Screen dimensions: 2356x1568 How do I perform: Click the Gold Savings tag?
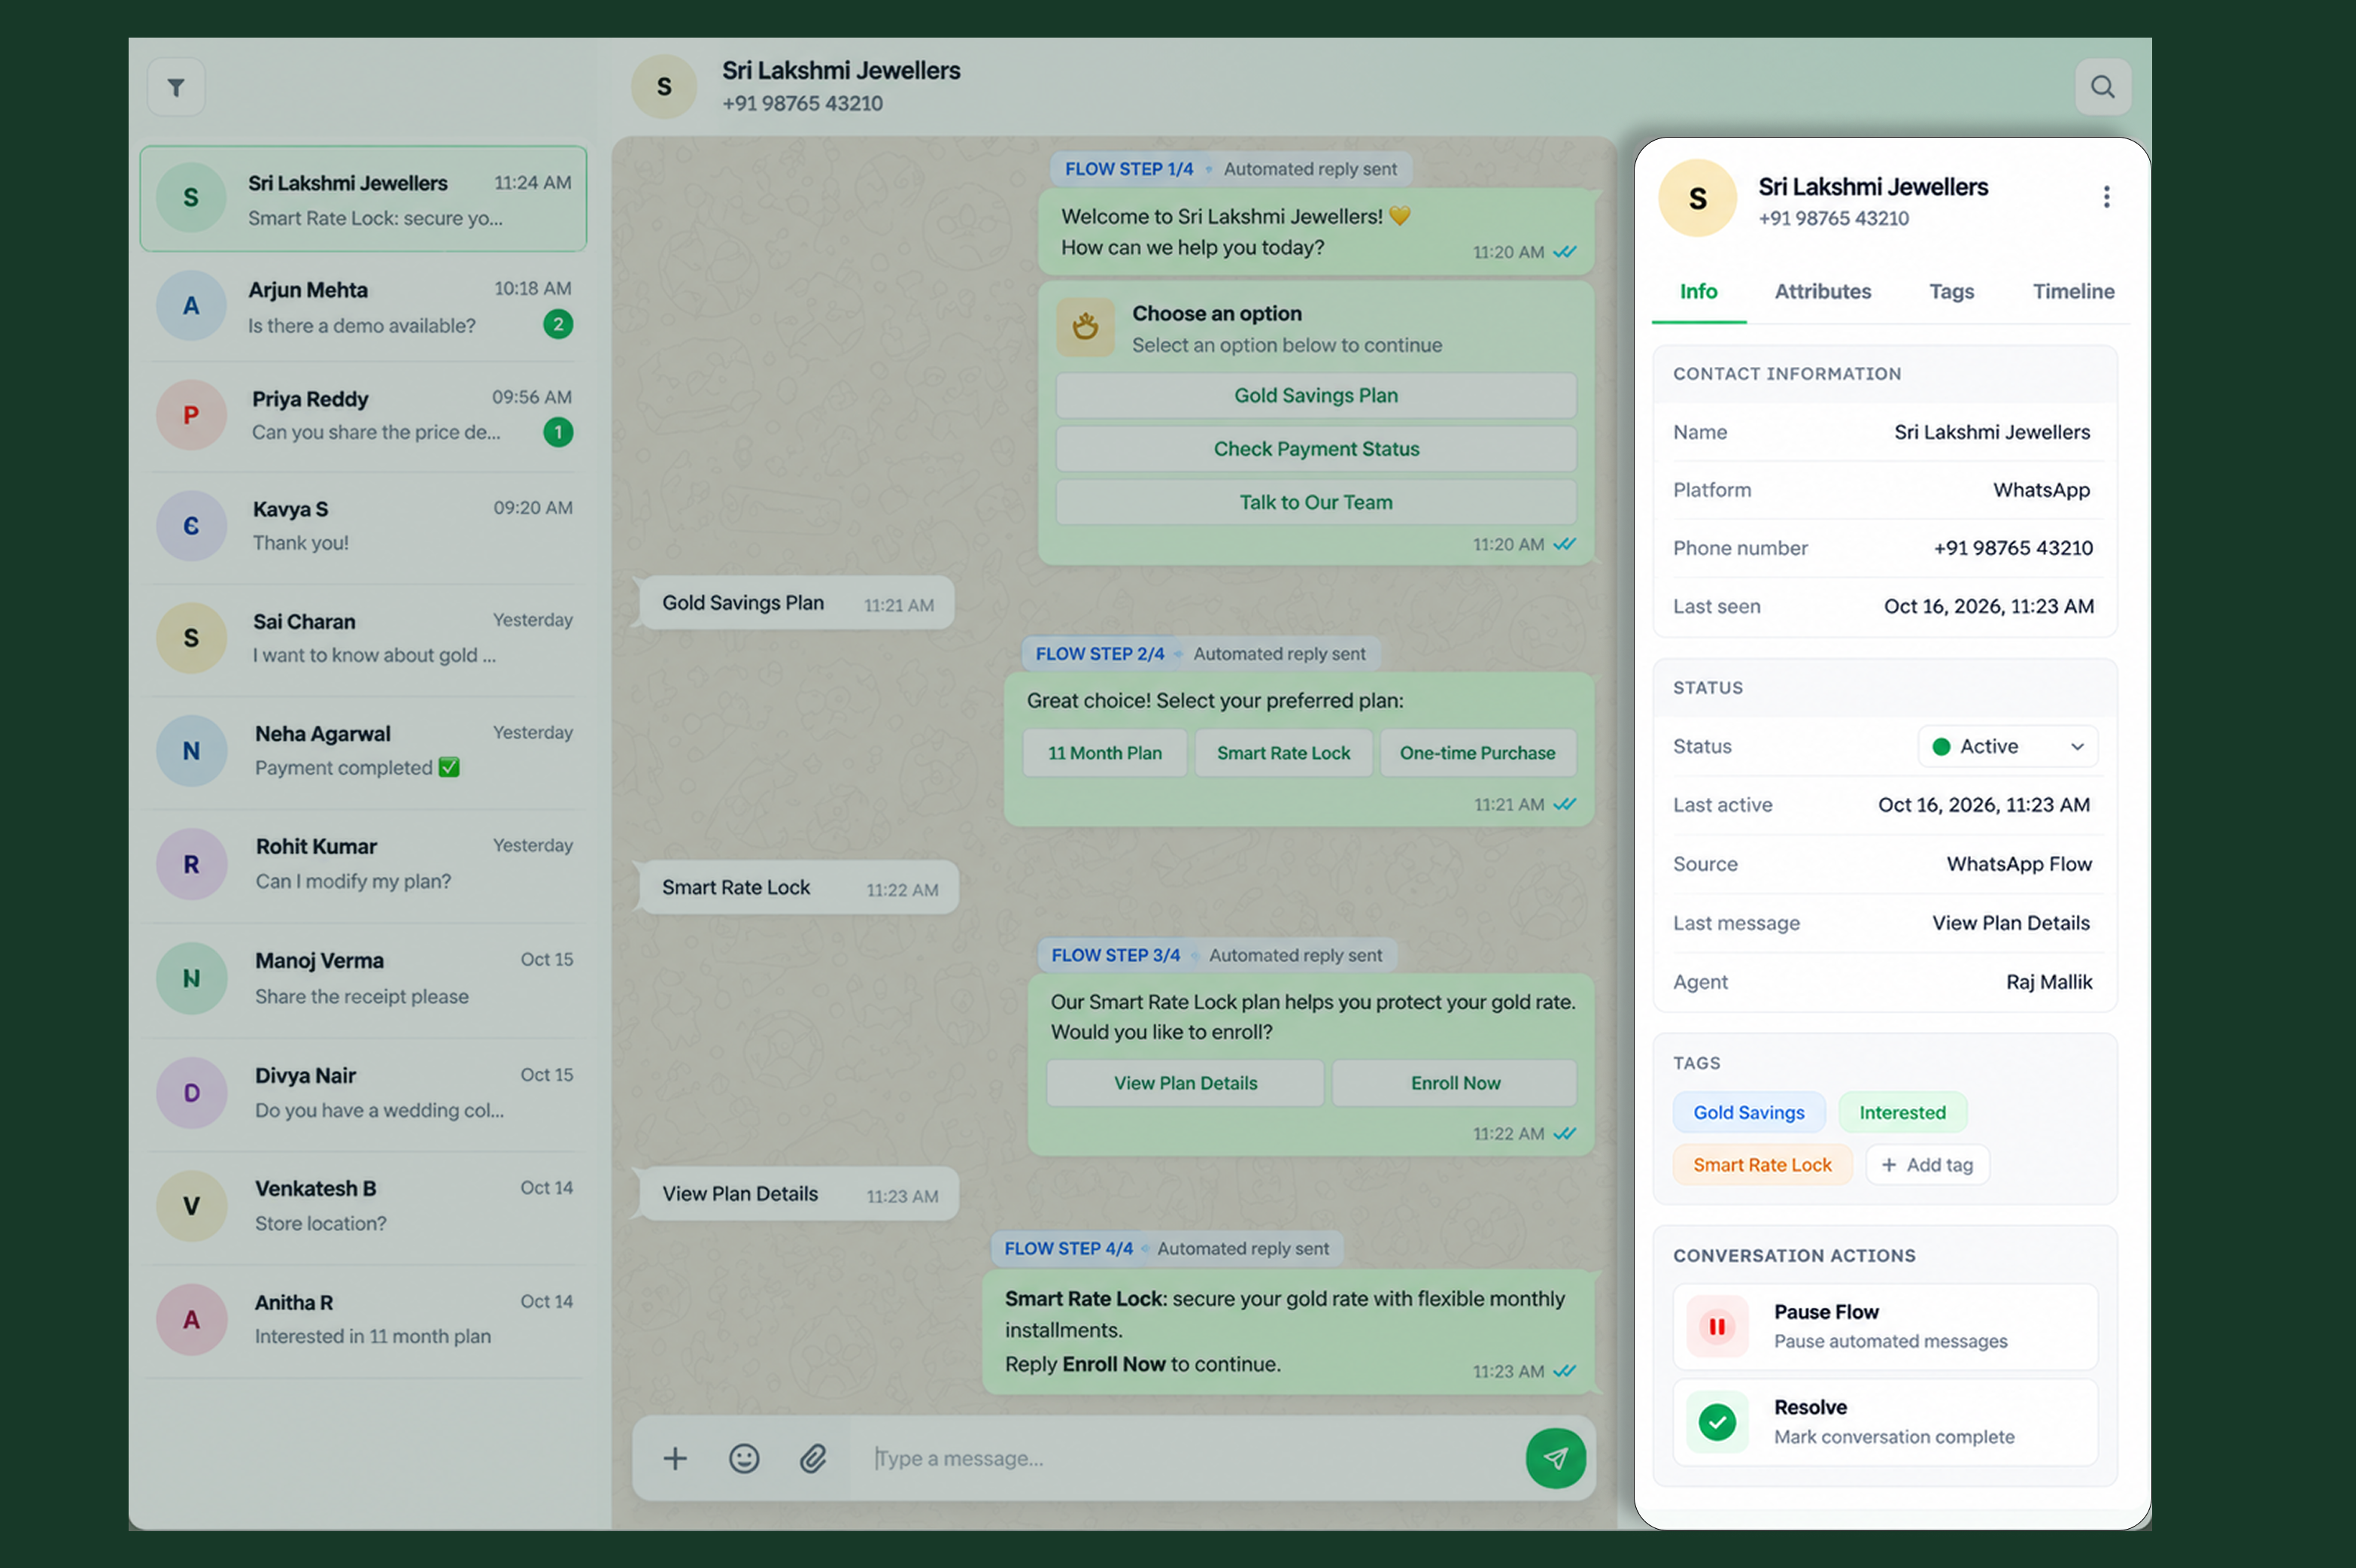[x=1749, y=1112]
